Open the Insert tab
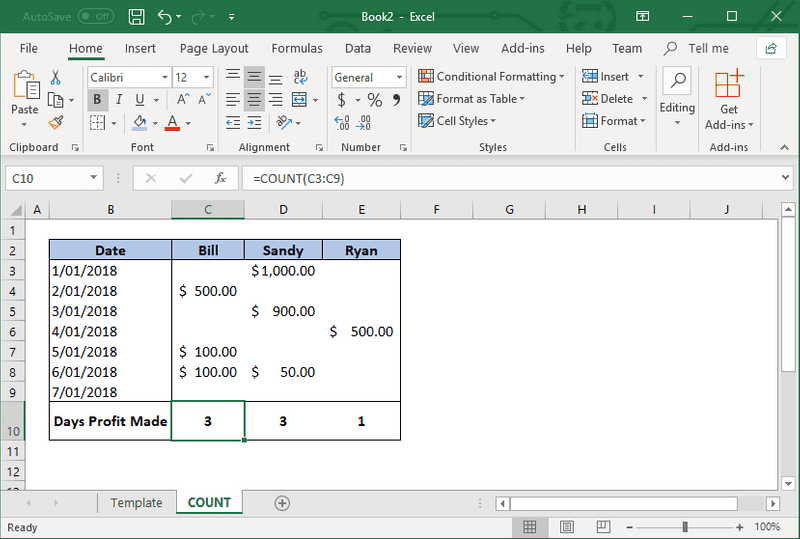Image resolution: width=800 pixels, height=539 pixels. [140, 48]
